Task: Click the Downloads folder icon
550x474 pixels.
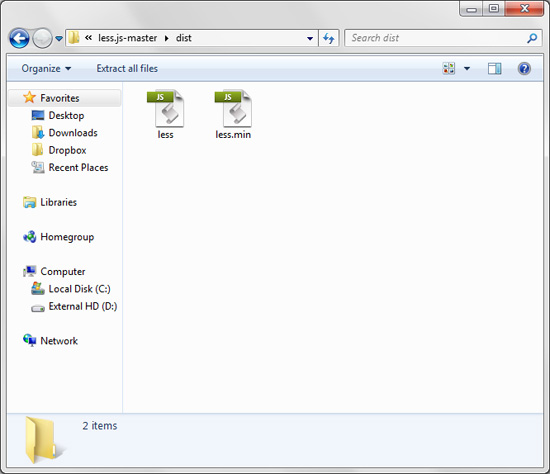Action: [38, 132]
